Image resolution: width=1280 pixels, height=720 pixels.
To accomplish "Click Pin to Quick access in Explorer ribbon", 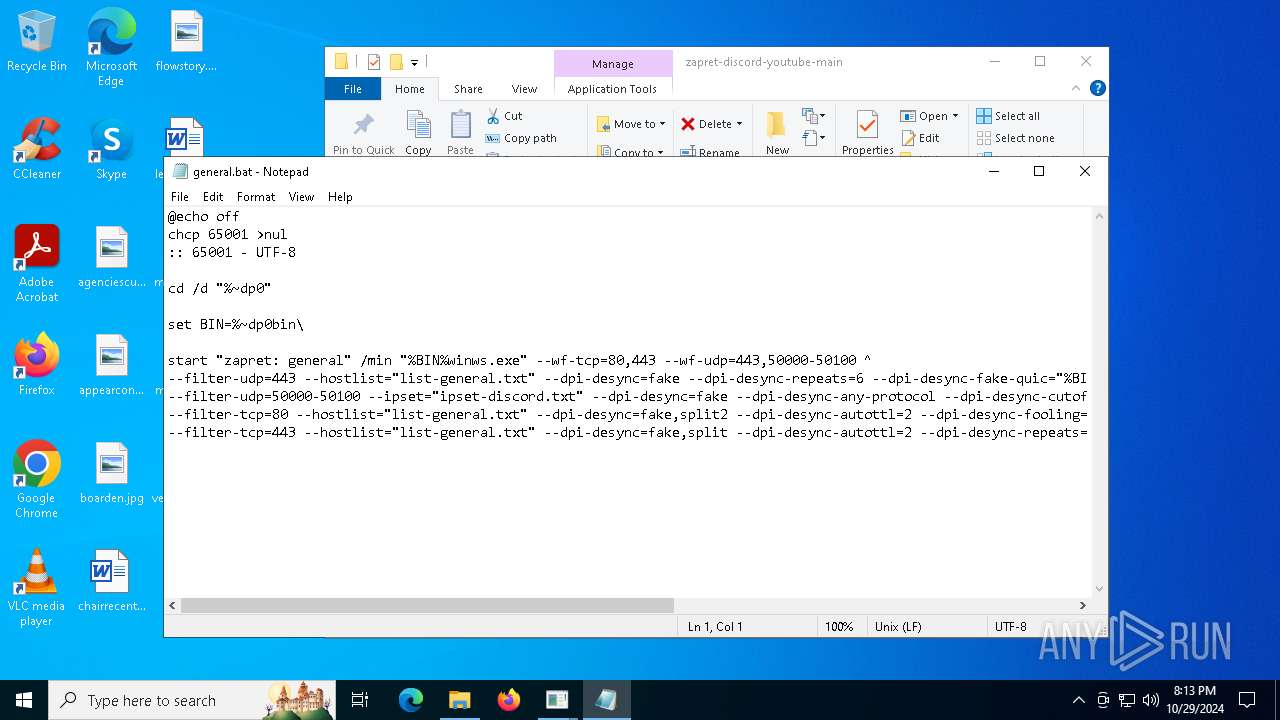I will point(363,133).
